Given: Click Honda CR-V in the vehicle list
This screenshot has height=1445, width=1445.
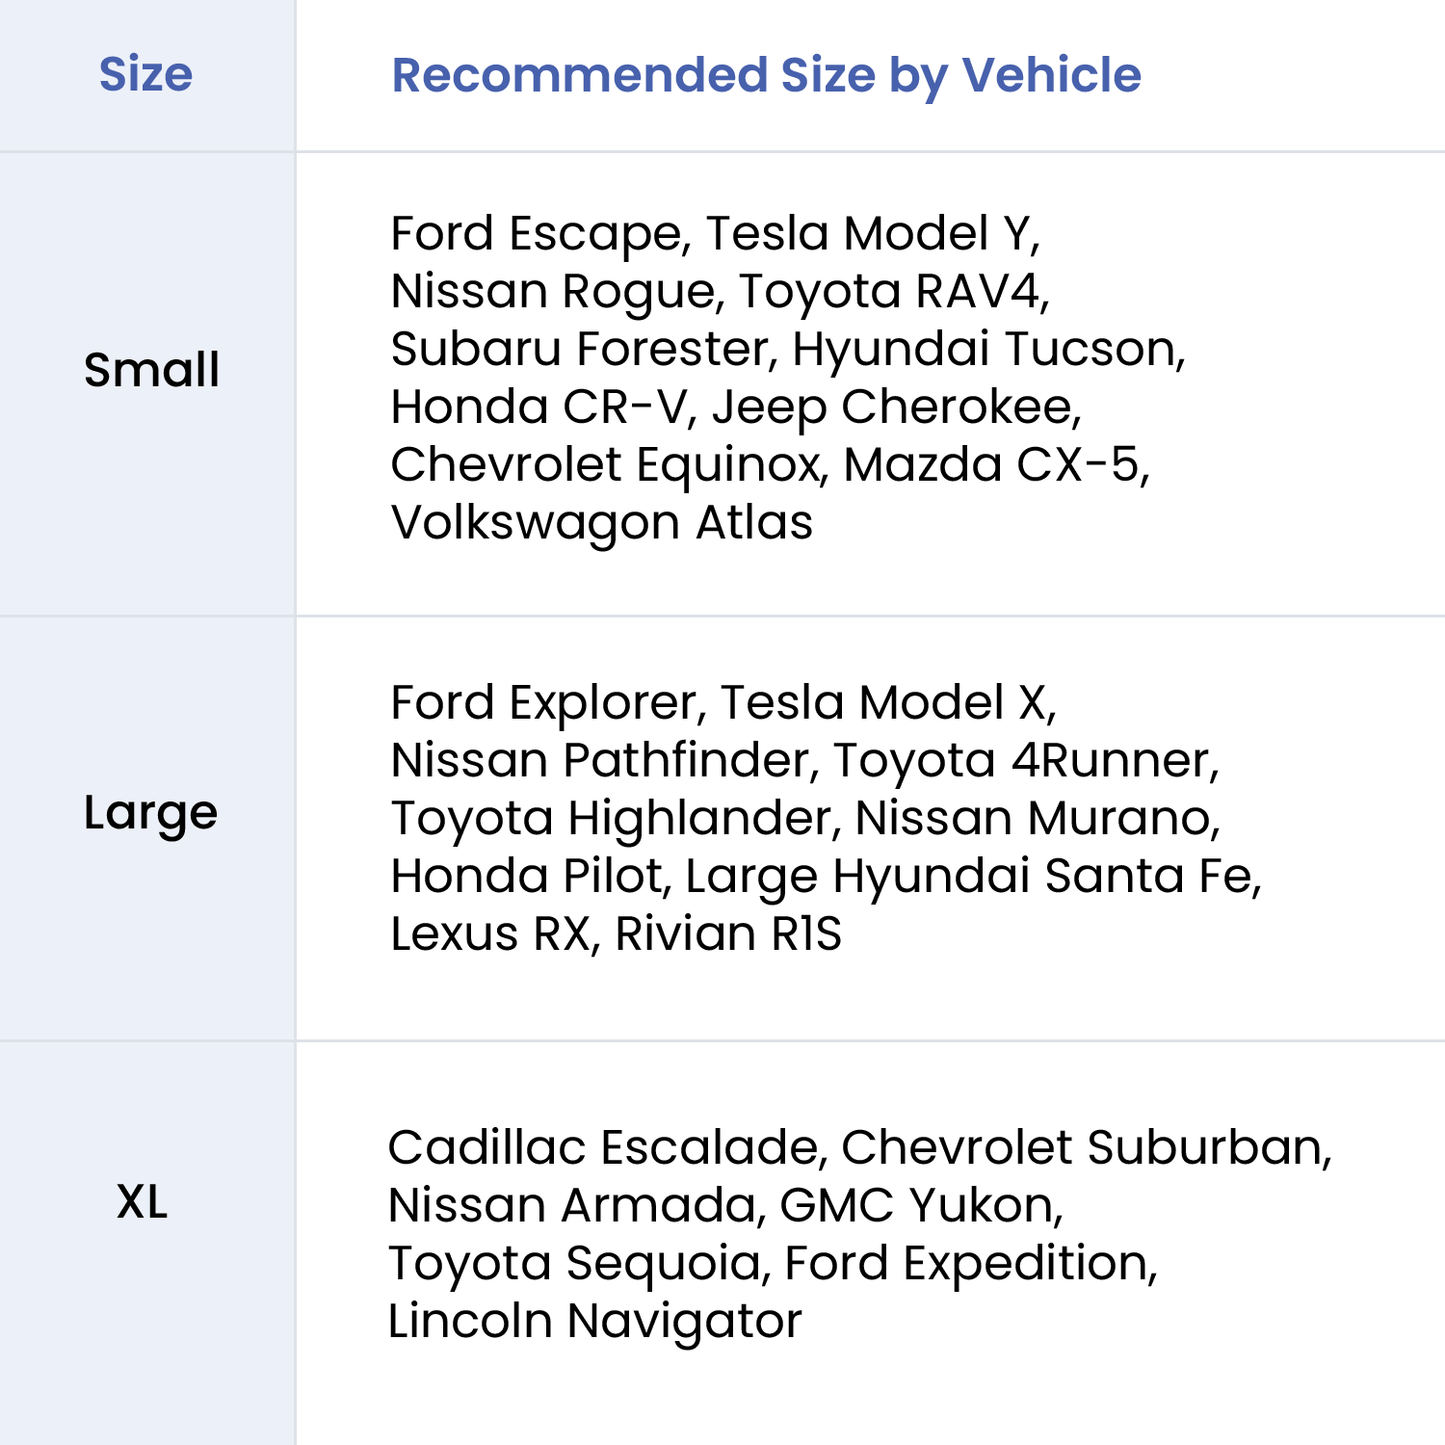Looking at the screenshot, I should 538,408.
